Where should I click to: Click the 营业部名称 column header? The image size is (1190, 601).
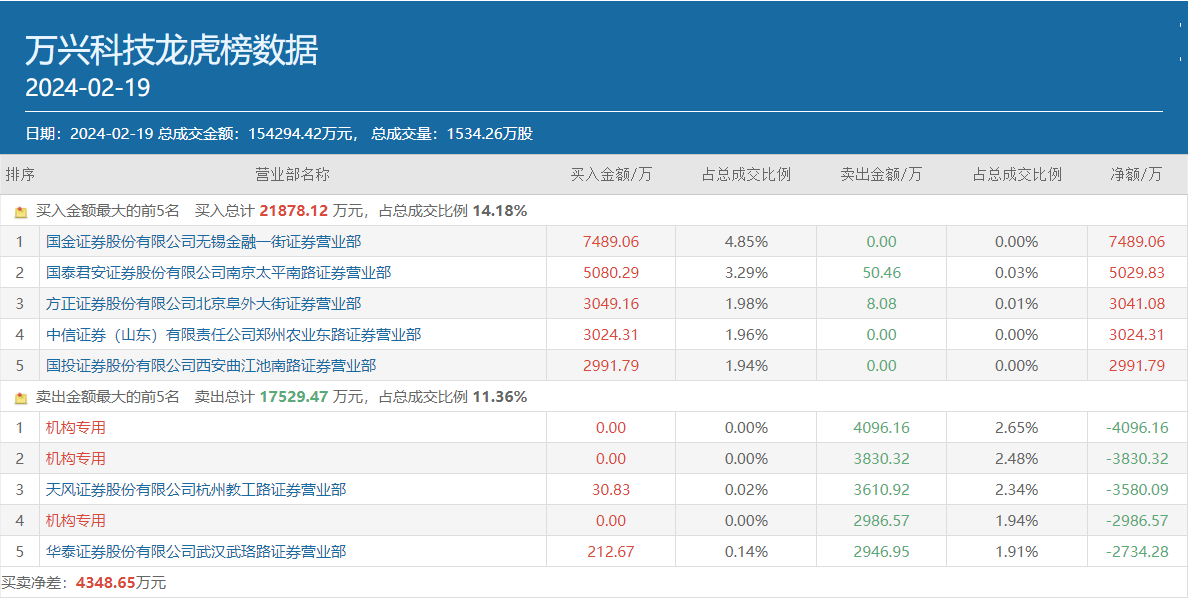click(x=292, y=175)
